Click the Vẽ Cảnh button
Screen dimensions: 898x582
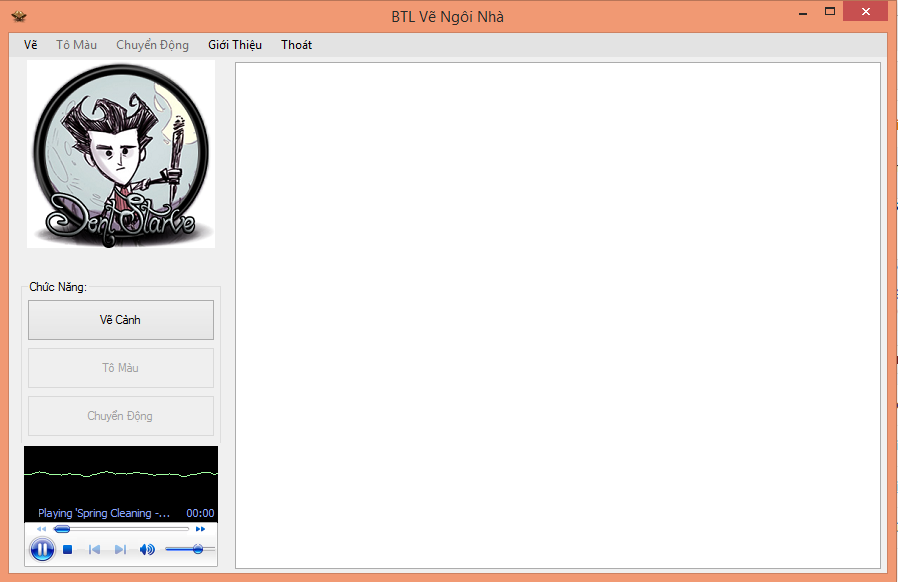(121, 320)
